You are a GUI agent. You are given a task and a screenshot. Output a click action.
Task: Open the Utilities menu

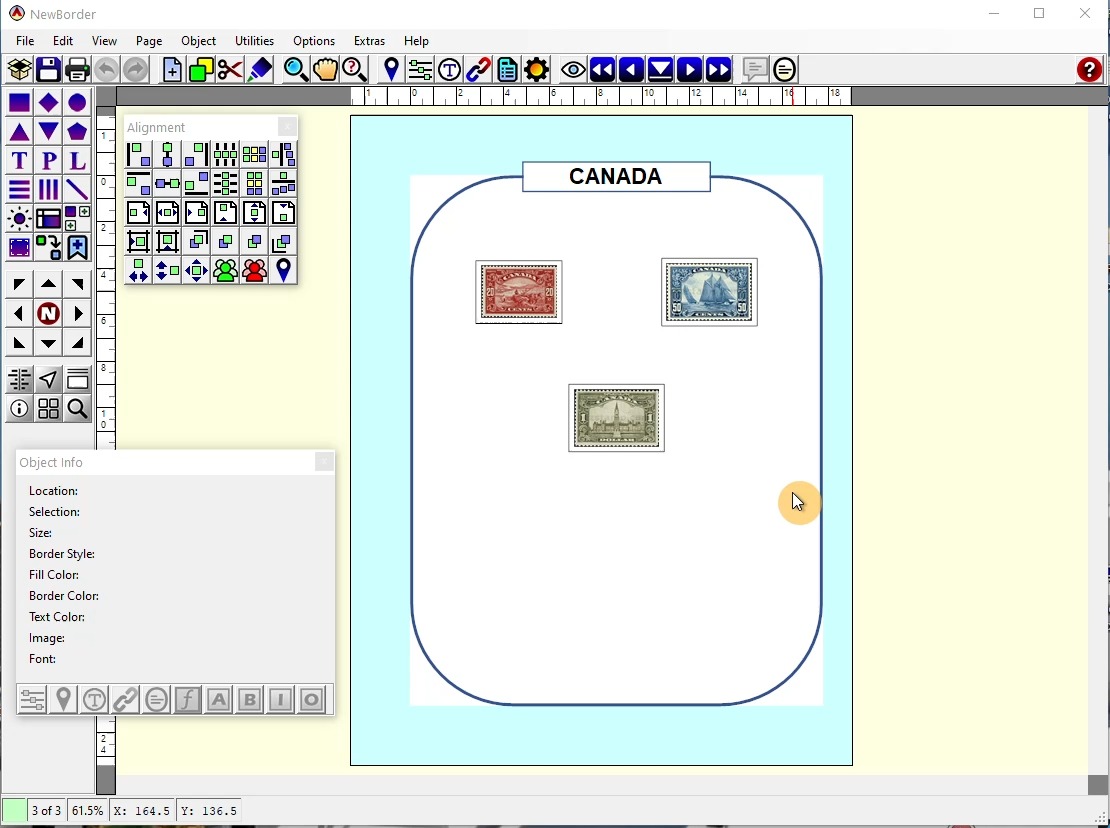(x=254, y=41)
